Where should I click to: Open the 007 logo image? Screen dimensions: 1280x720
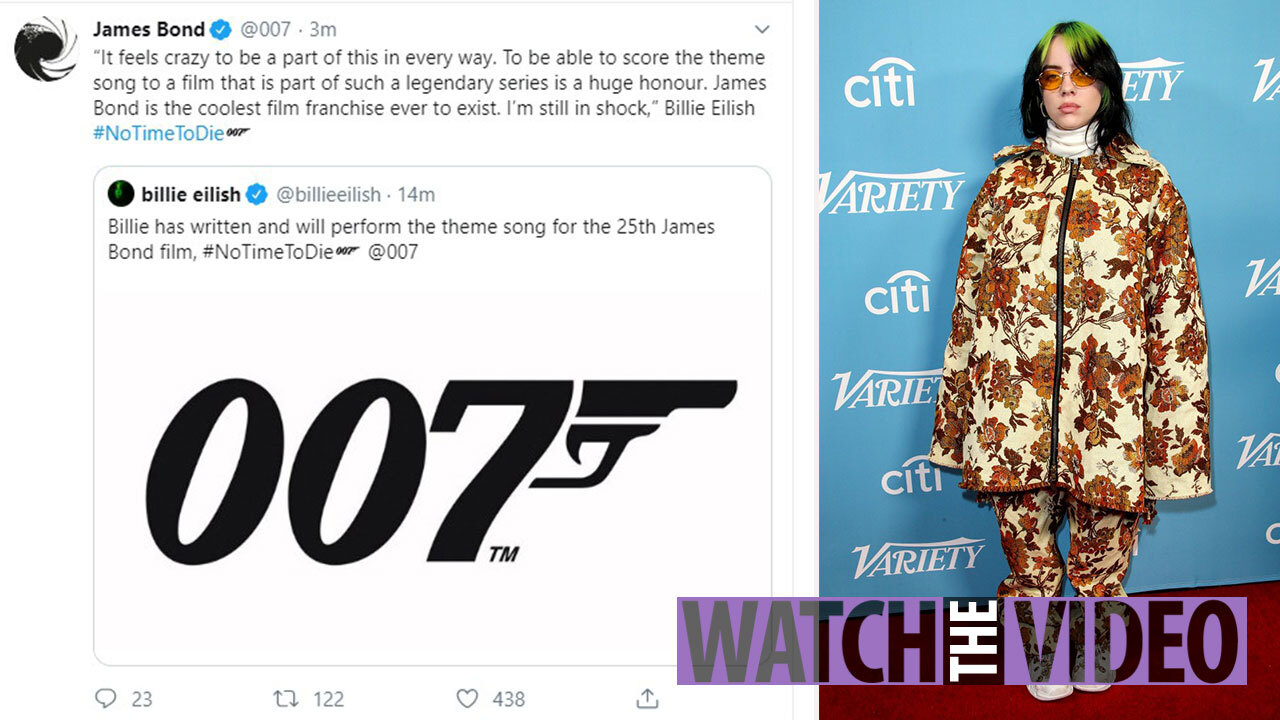pyautogui.click(x=432, y=469)
